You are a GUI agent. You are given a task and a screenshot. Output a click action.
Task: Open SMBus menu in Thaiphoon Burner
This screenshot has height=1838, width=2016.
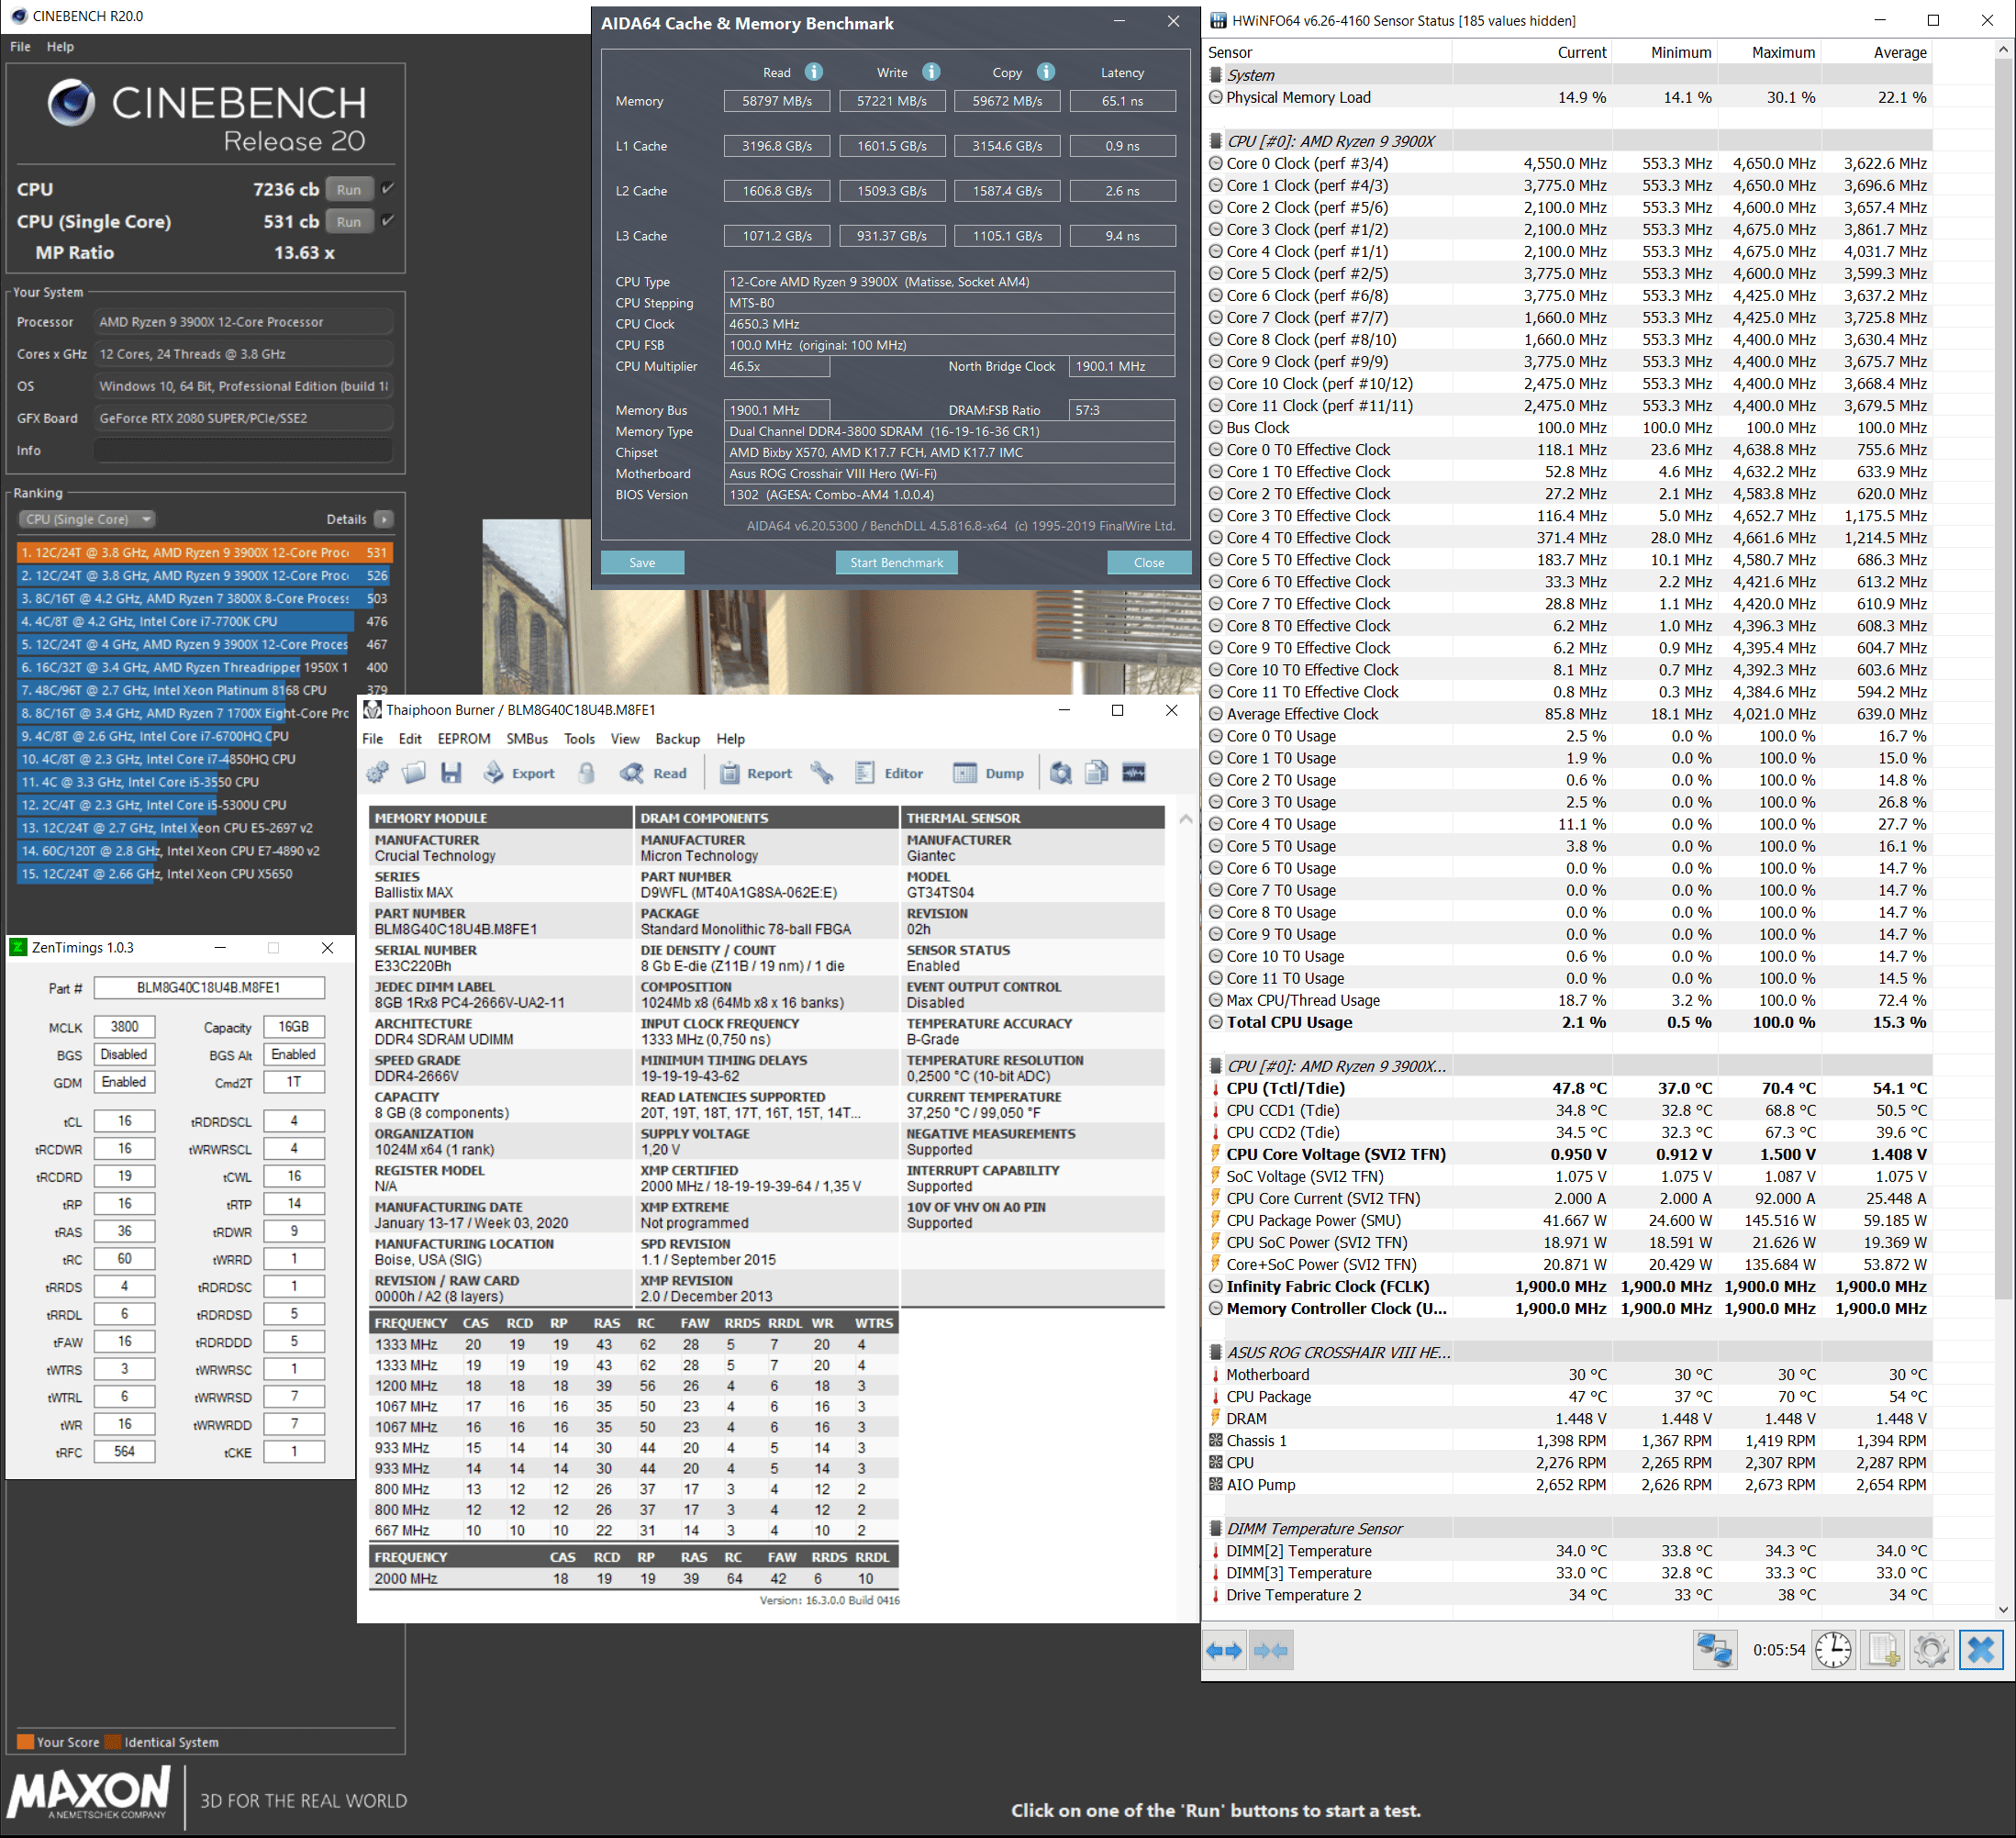click(x=527, y=739)
